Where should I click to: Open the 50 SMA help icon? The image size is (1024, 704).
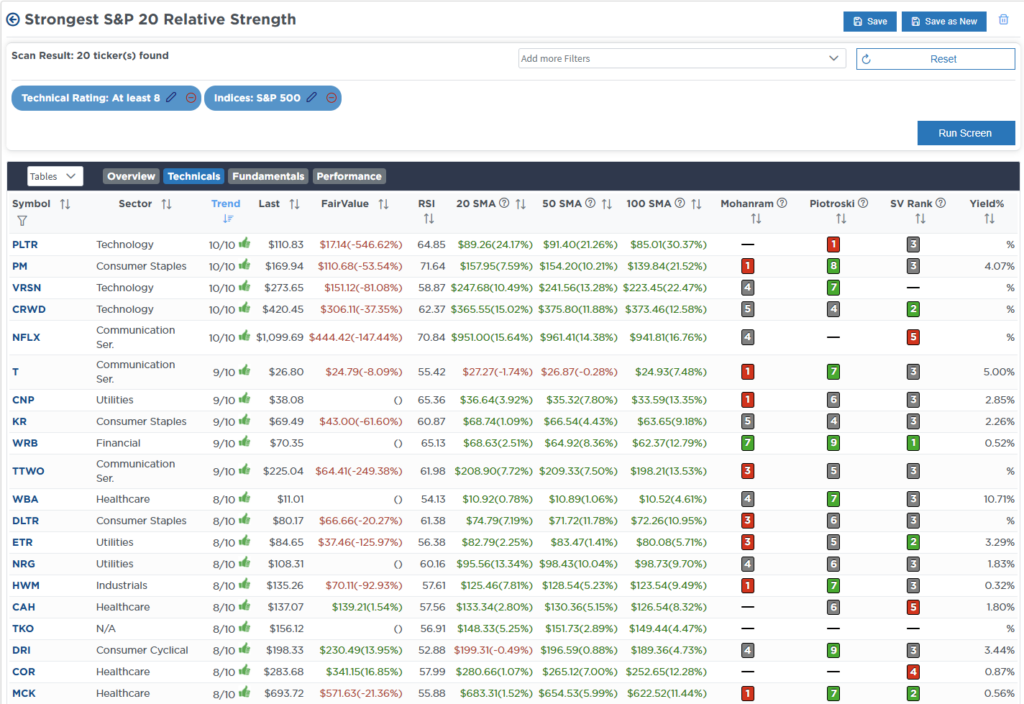click(590, 203)
